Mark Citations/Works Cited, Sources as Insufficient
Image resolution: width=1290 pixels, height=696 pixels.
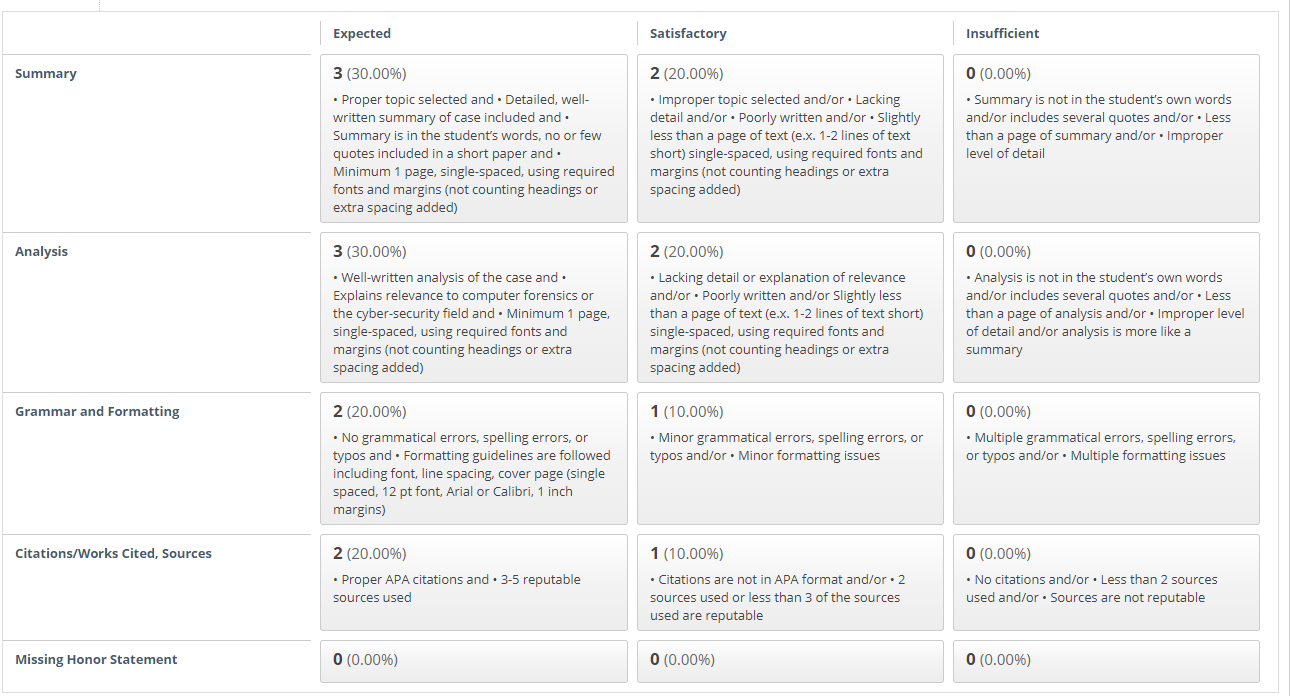(x=1105, y=582)
